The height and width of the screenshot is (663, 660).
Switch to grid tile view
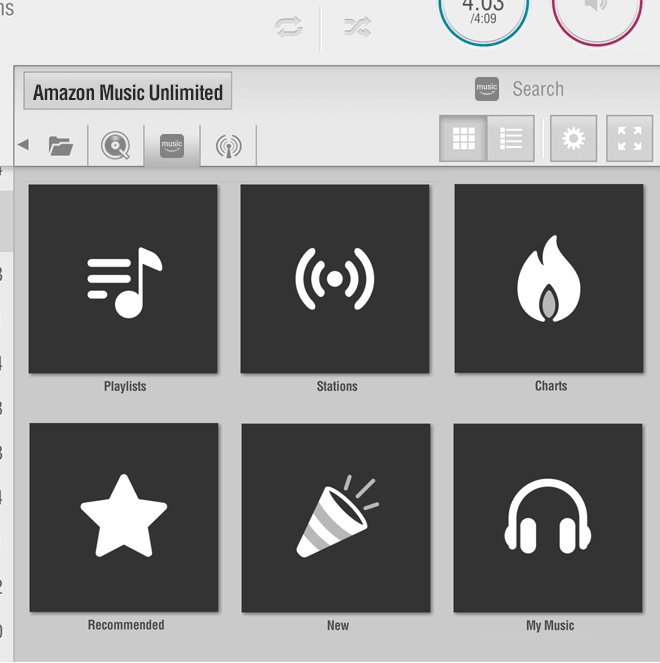[x=463, y=139]
